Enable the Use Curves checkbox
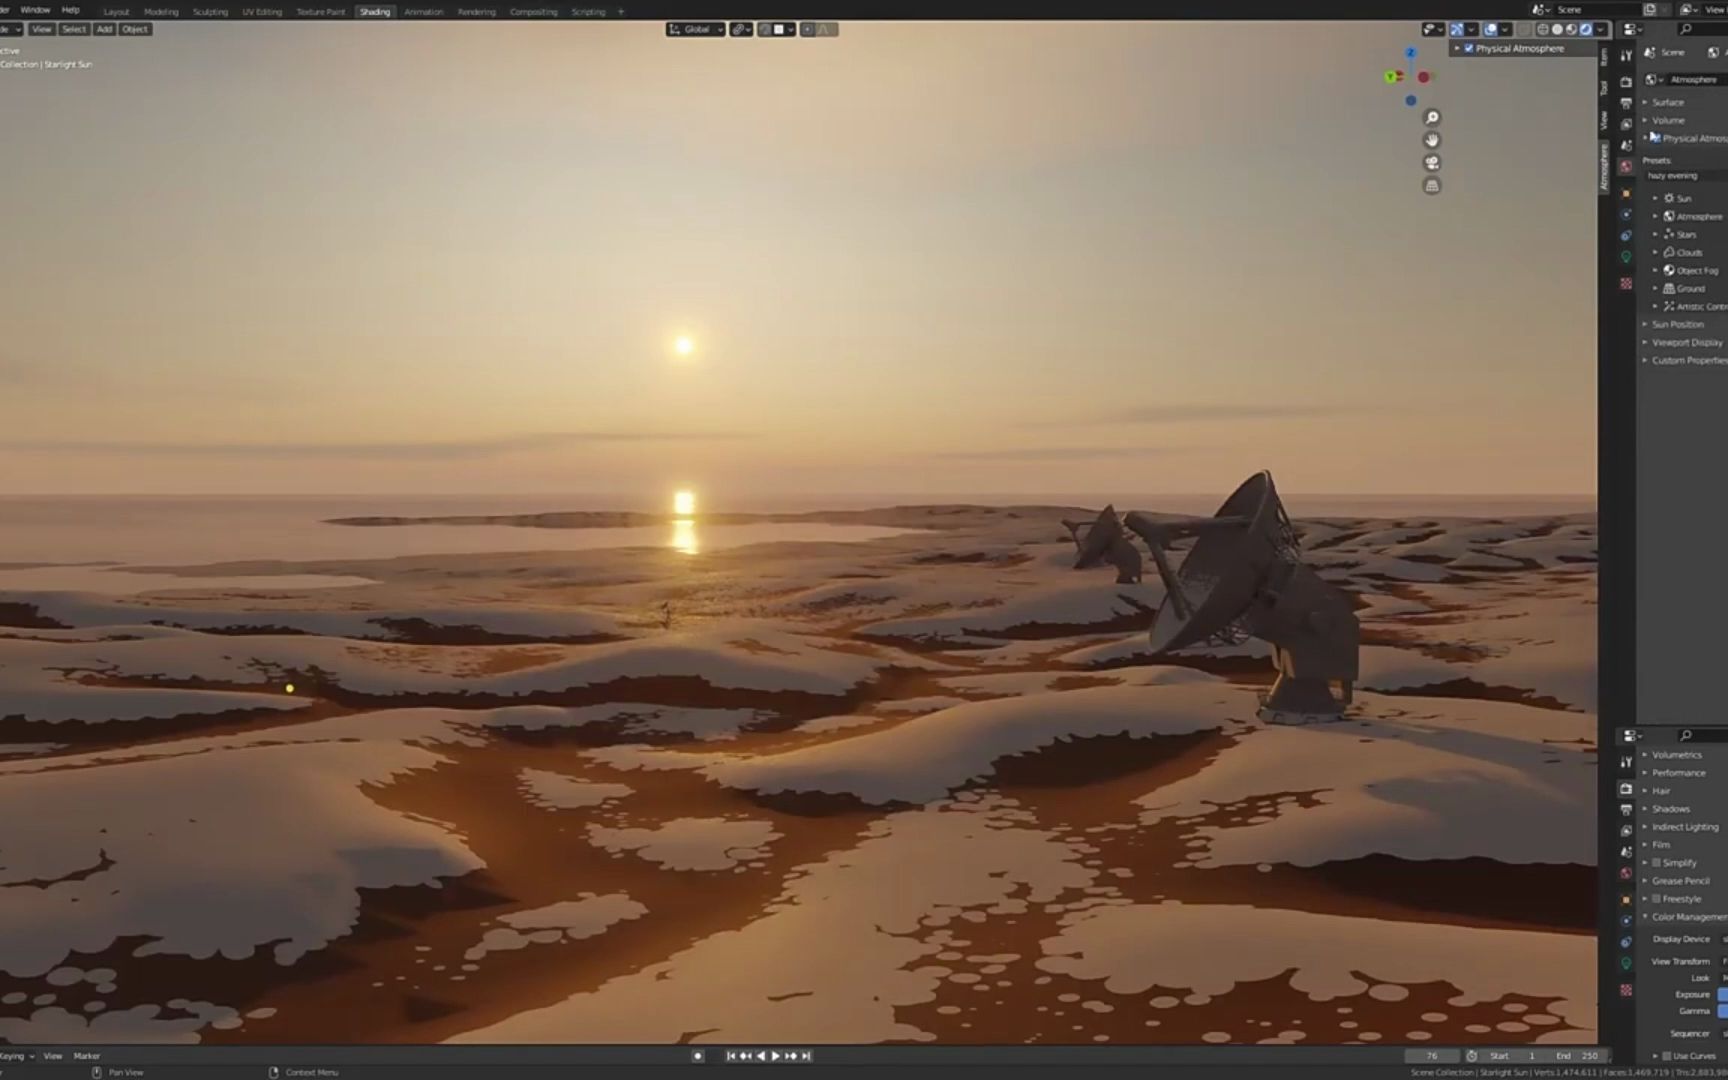The image size is (1728, 1080). point(1667,1056)
